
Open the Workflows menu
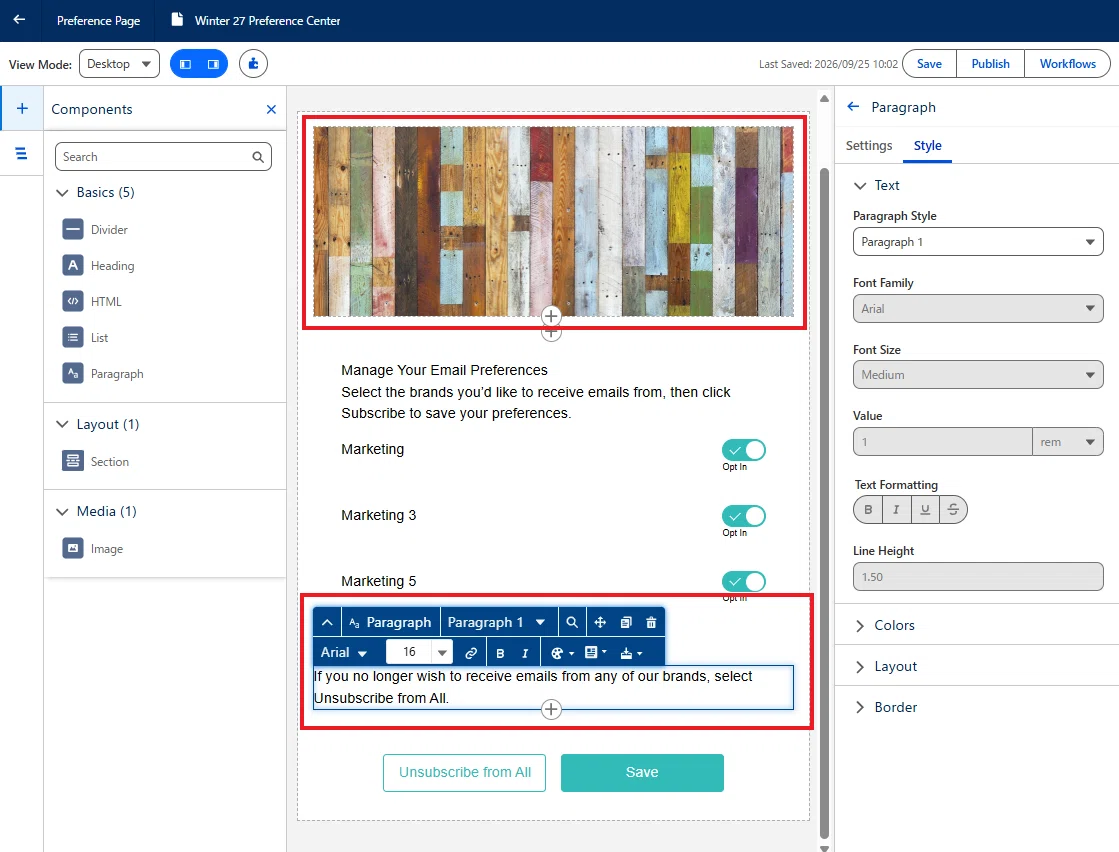point(1067,64)
